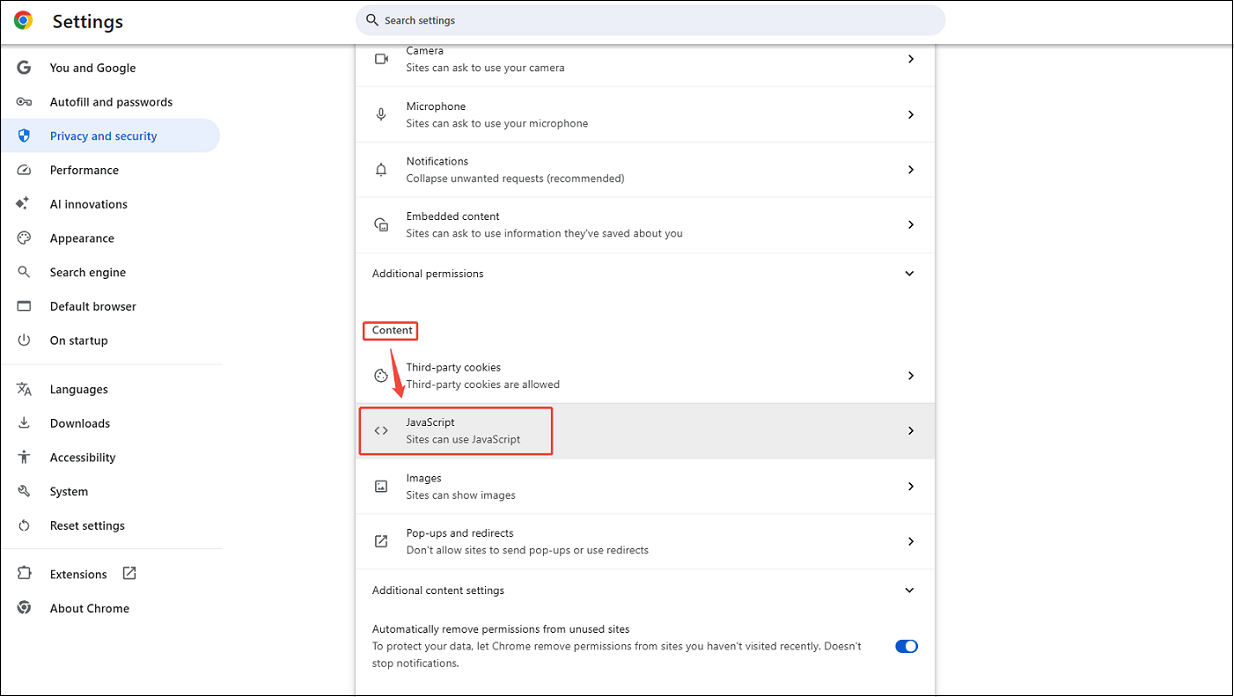Open the Downloads settings section
The image size is (1234, 697).
(79, 422)
